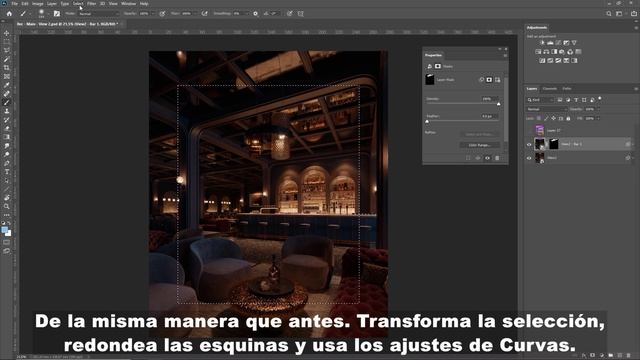Switch to the Paths tab
Screen dimensions: 640x360
[567, 89]
